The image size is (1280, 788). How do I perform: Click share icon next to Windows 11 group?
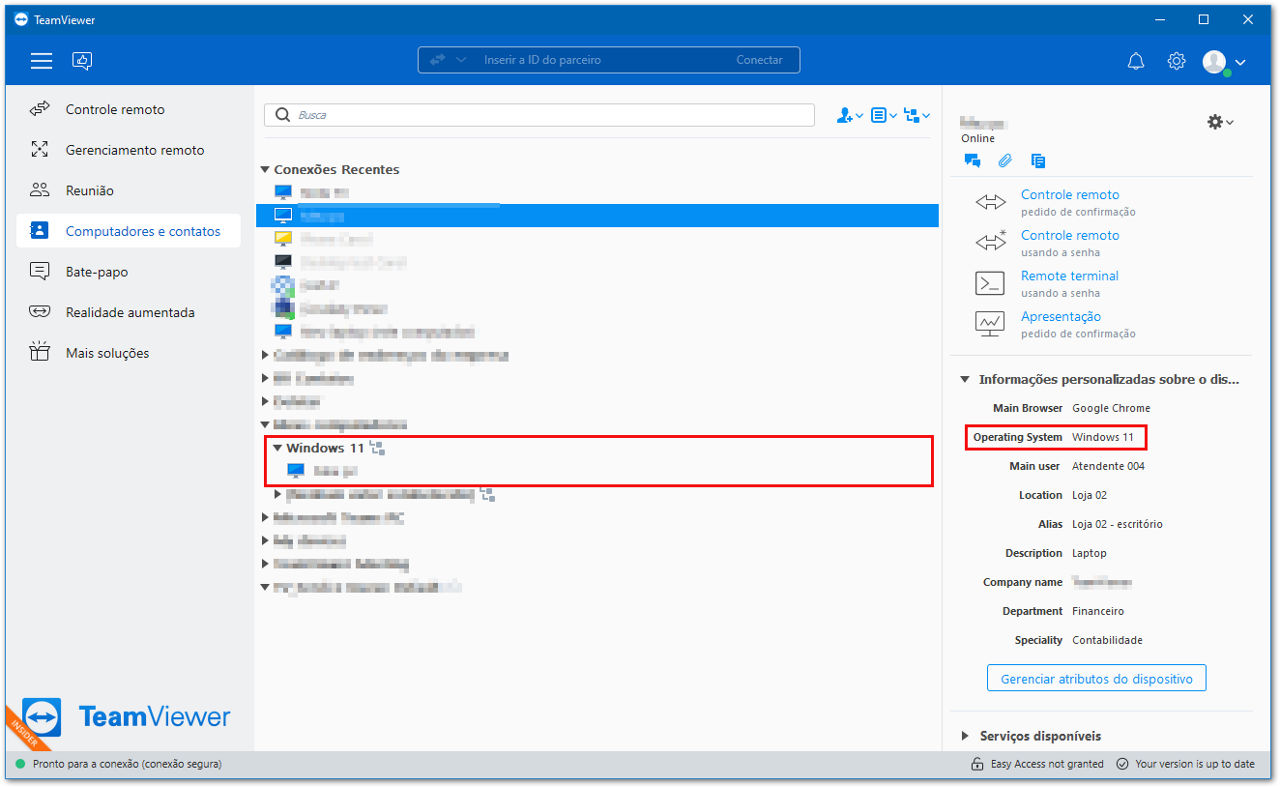tap(377, 448)
